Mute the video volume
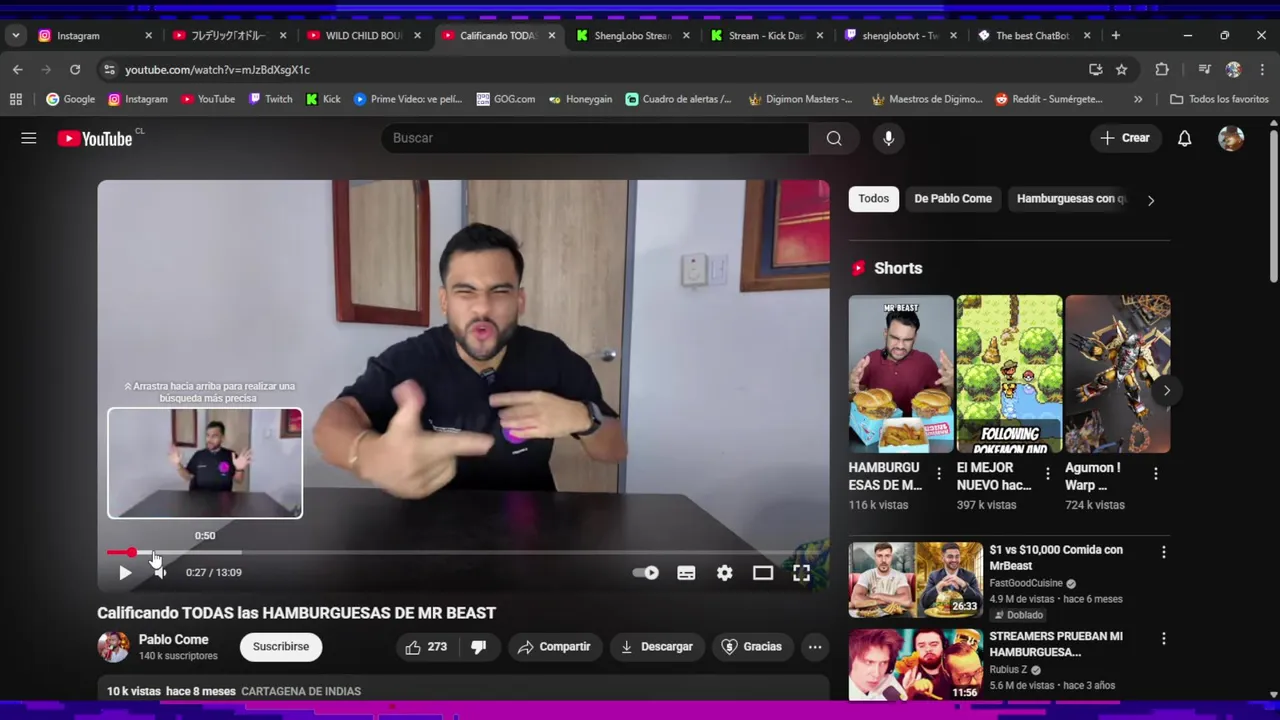This screenshot has height=720, width=1280. pyautogui.click(x=160, y=573)
